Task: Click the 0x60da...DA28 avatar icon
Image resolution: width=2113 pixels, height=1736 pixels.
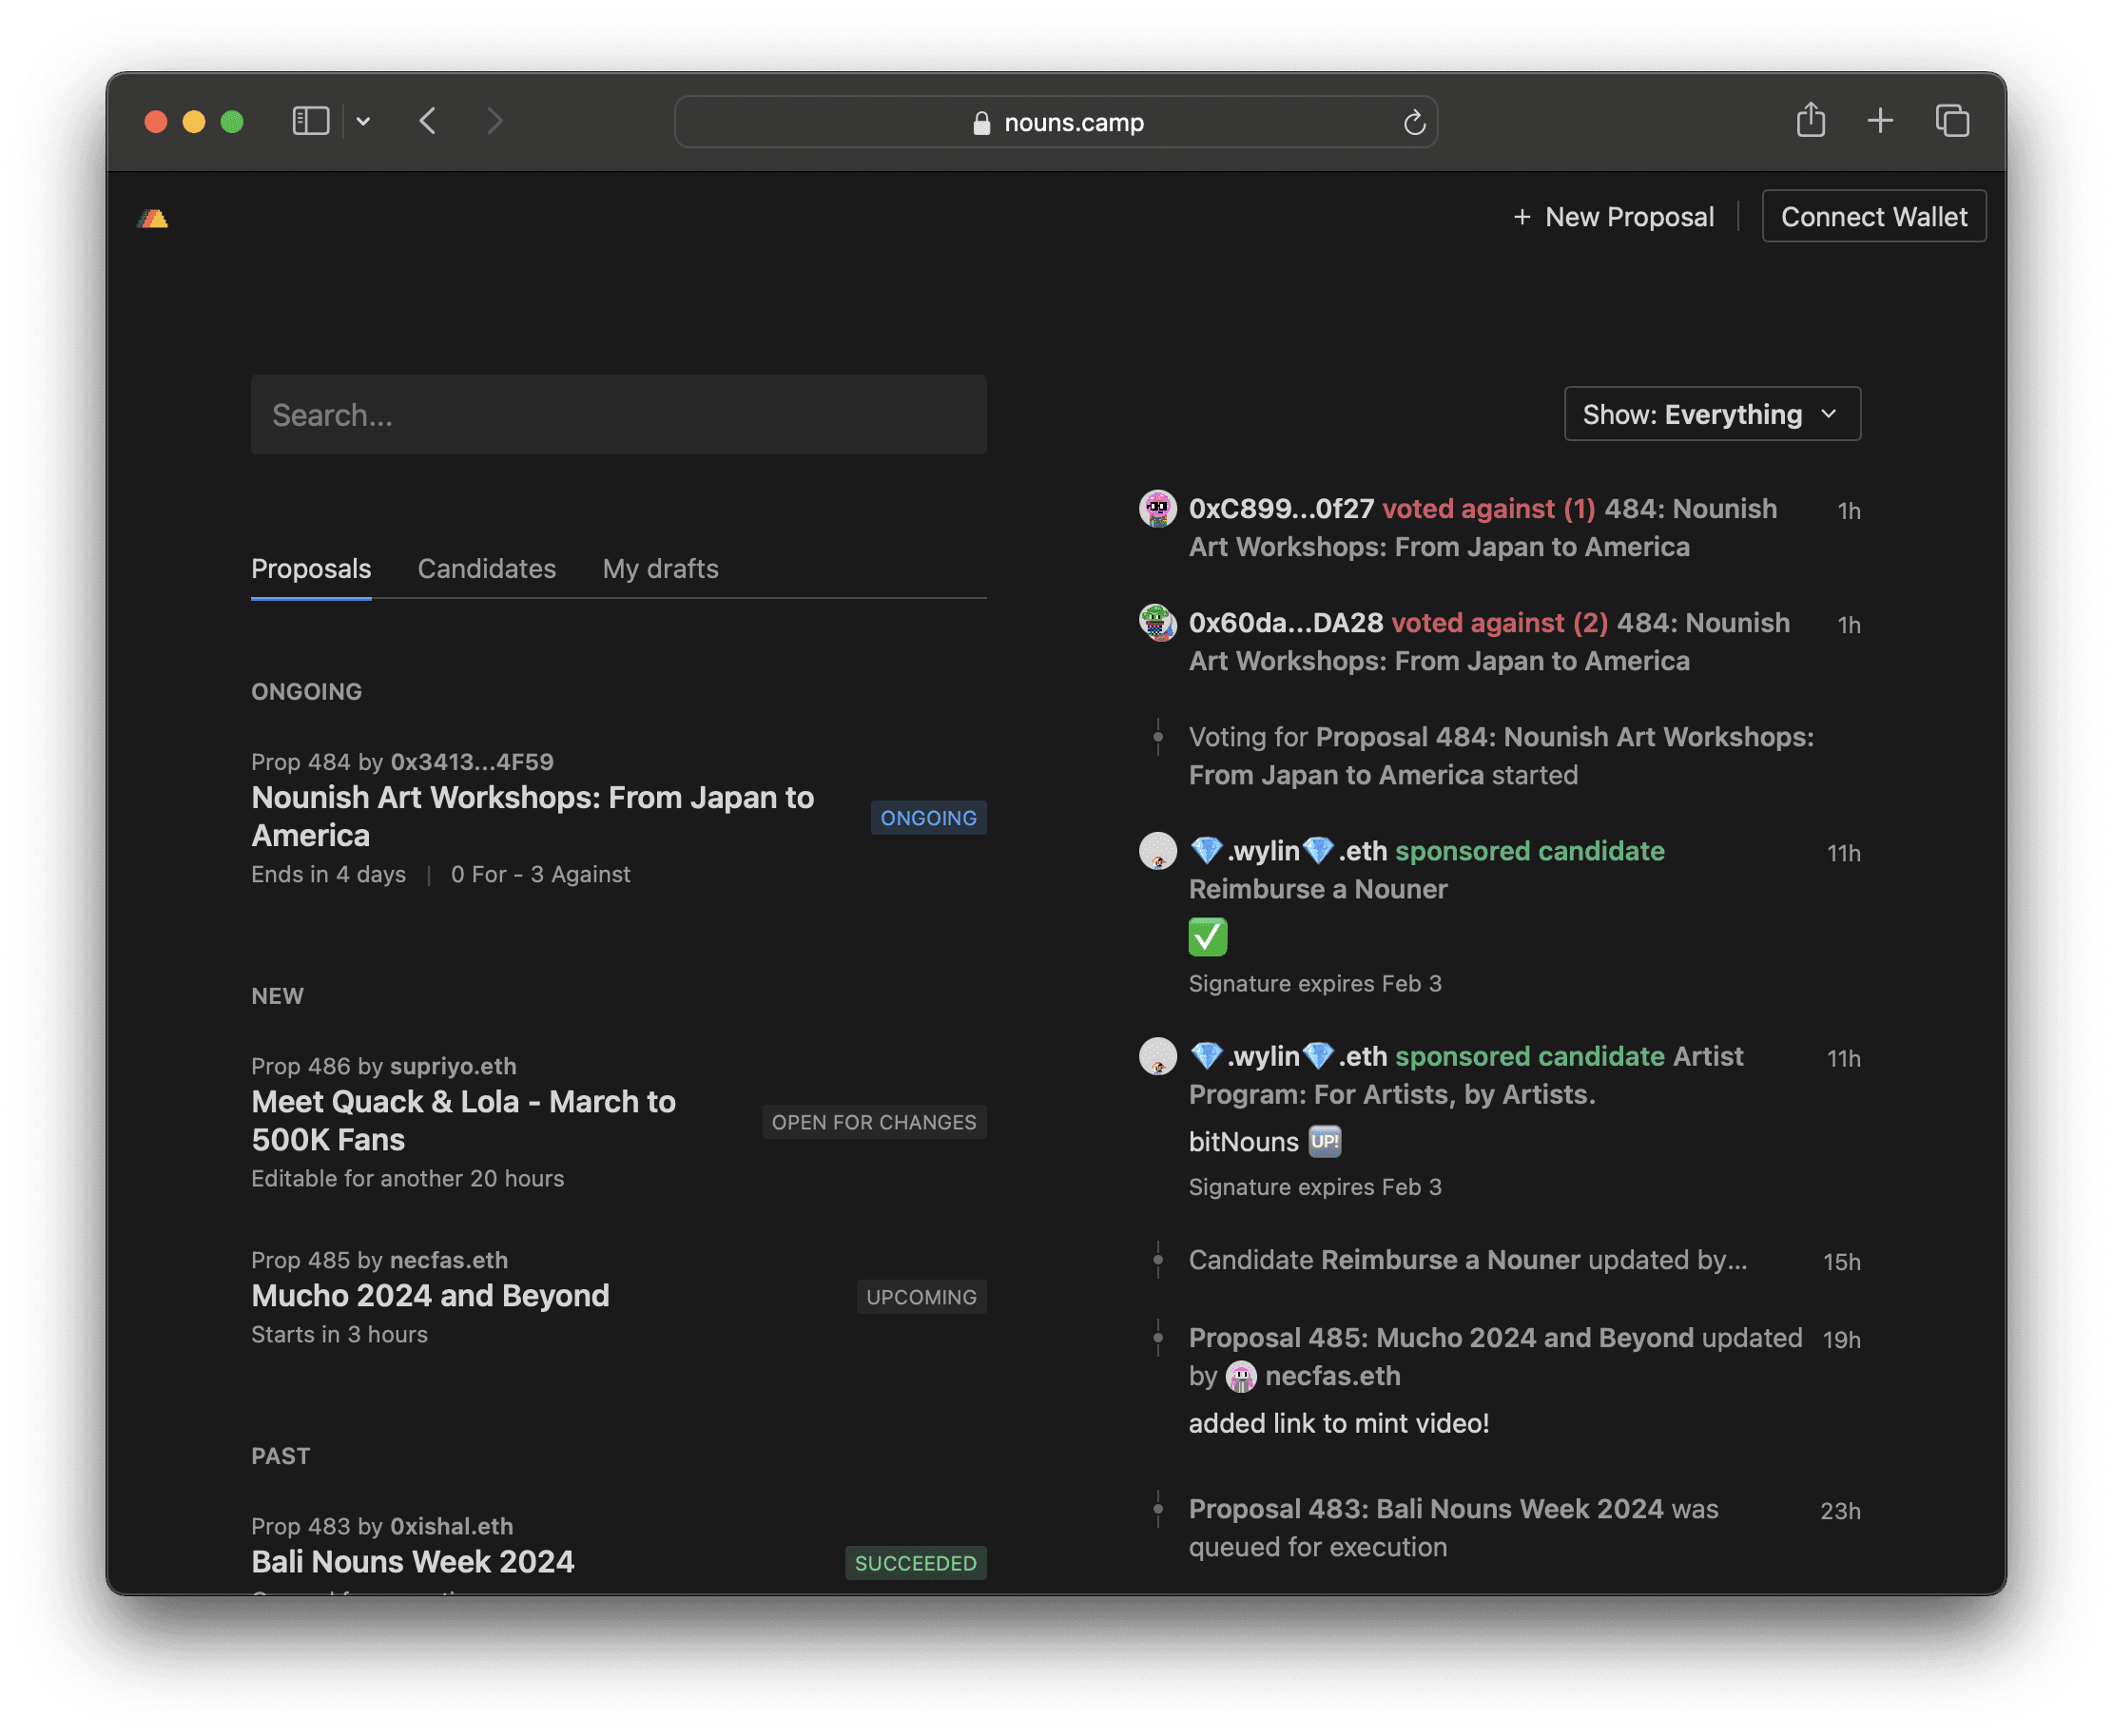Action: coord(1157,622)
